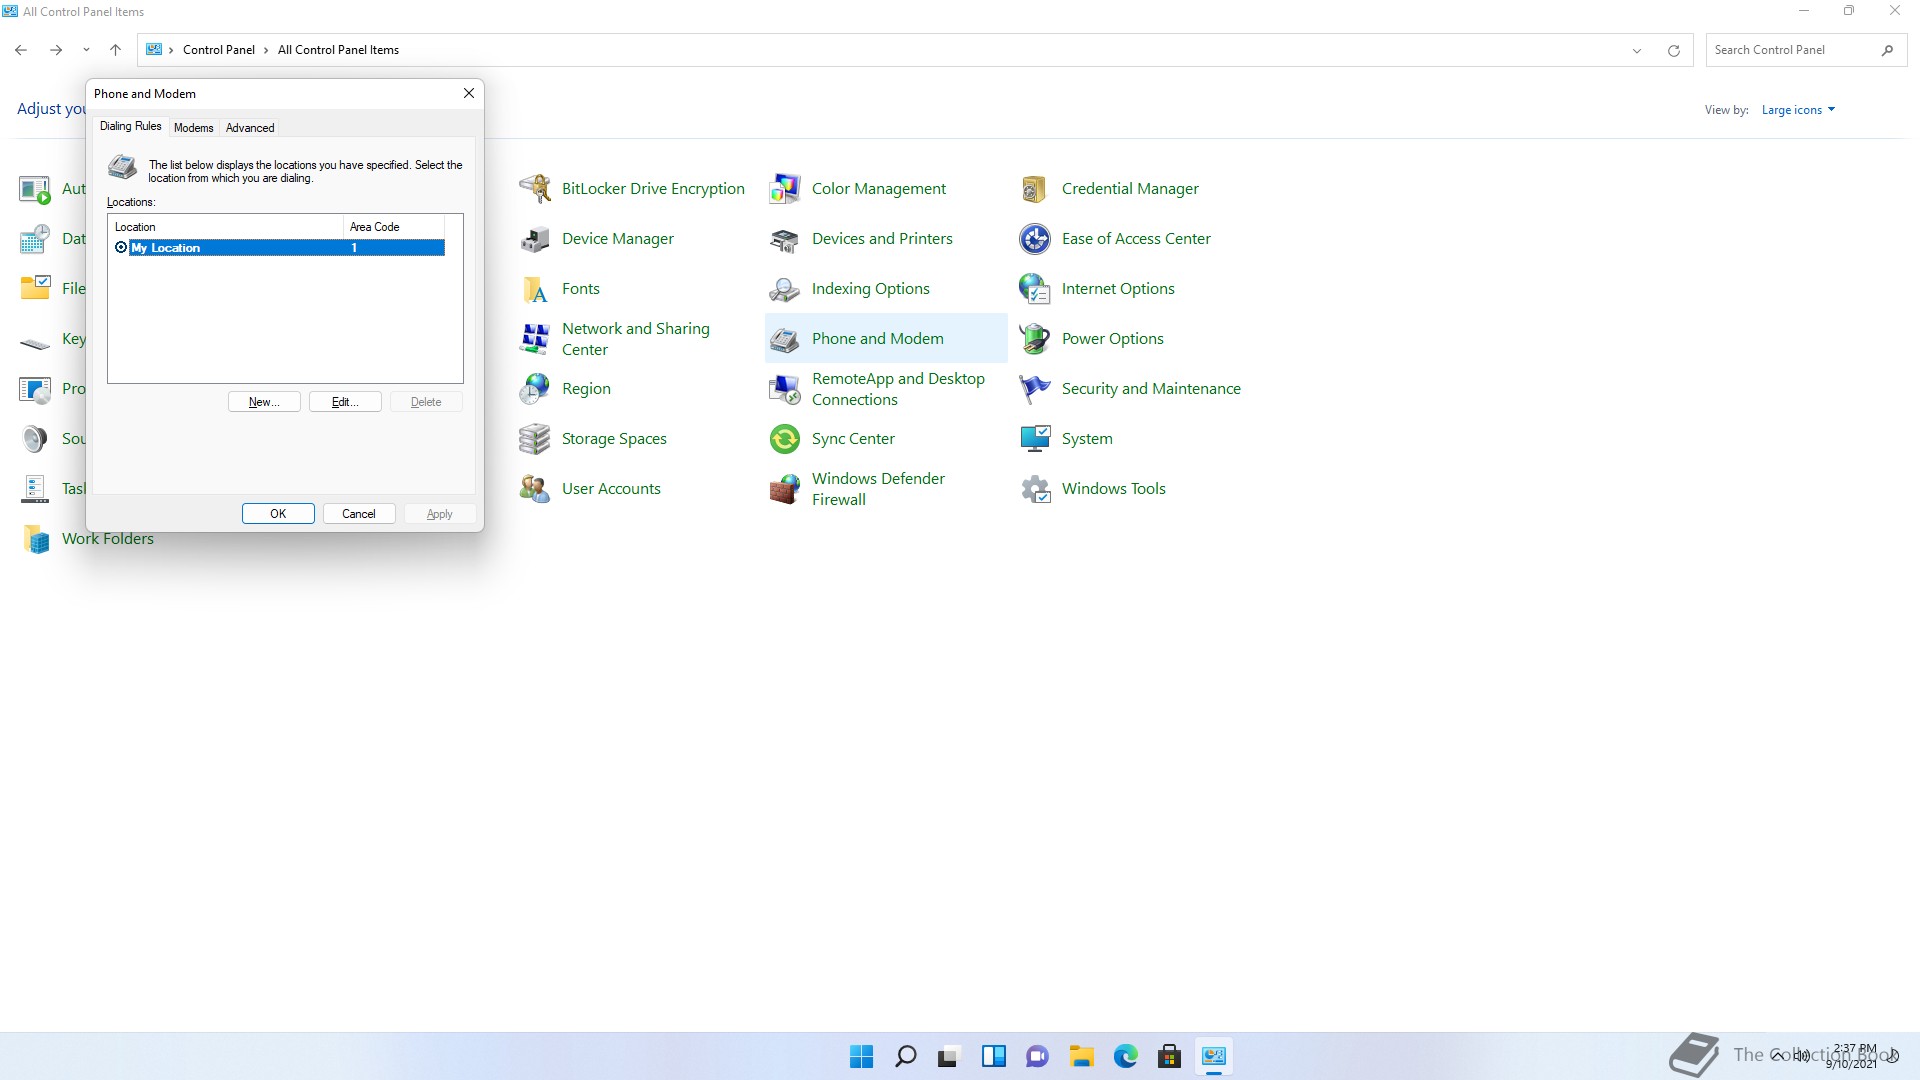The image size is (1920, 1080).
Task: Click the Phone and Modem icon
Action: pos(785,338)
